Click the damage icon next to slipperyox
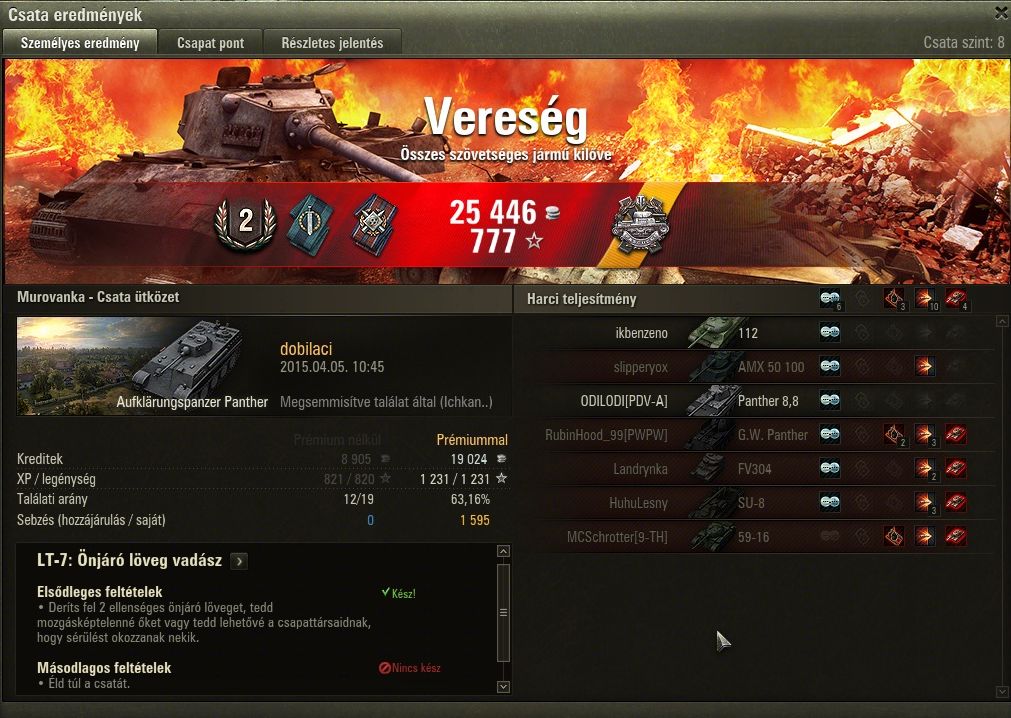The image size is (1011, 718). 925,367
